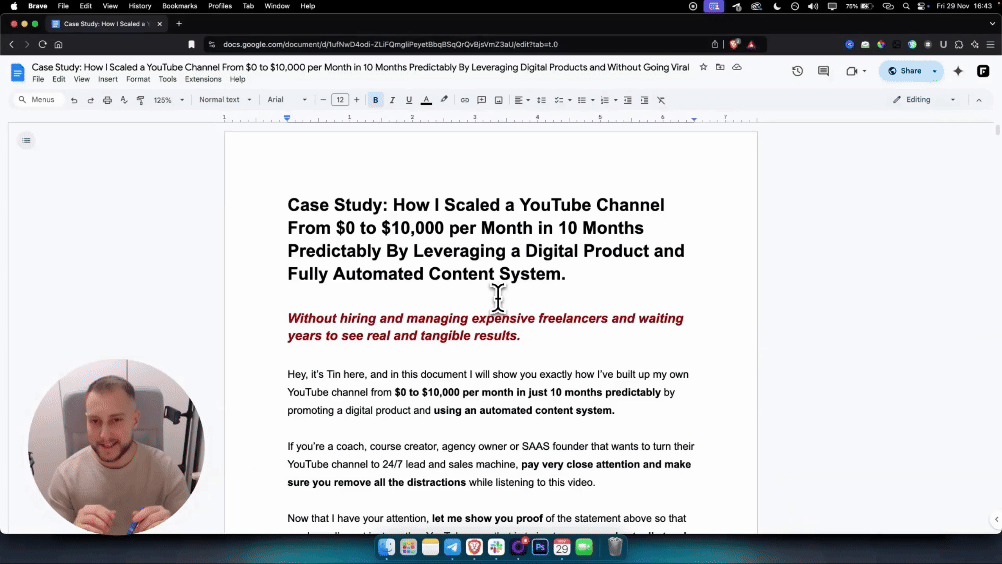Click the Share button
Image resolution: width=1002 pixels, height=564 pixels.
pos(904,71)
